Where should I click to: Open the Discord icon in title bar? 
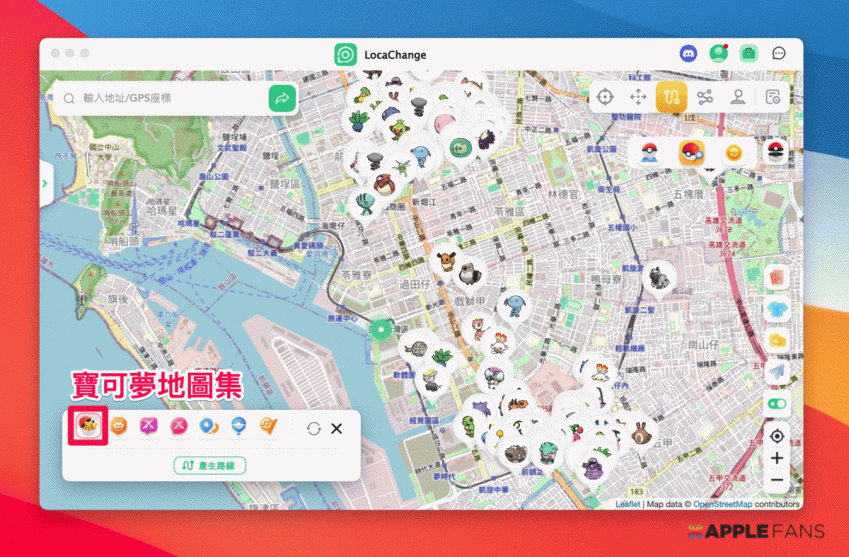pos(688,54)
